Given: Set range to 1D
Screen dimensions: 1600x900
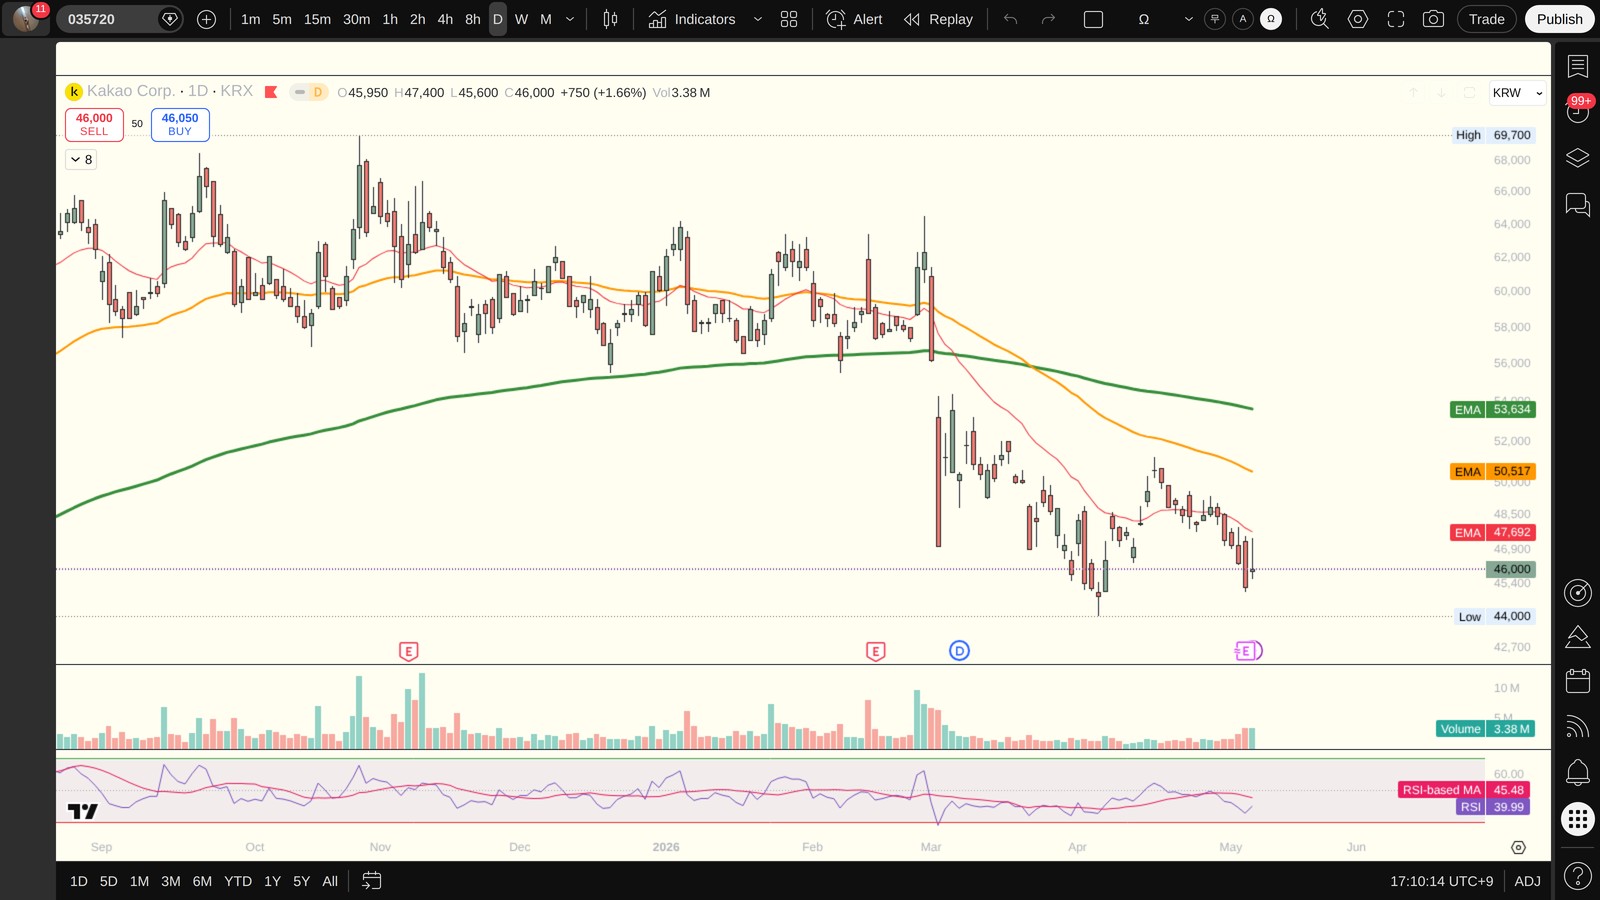Looking at the screenshot, I should 79,881.
